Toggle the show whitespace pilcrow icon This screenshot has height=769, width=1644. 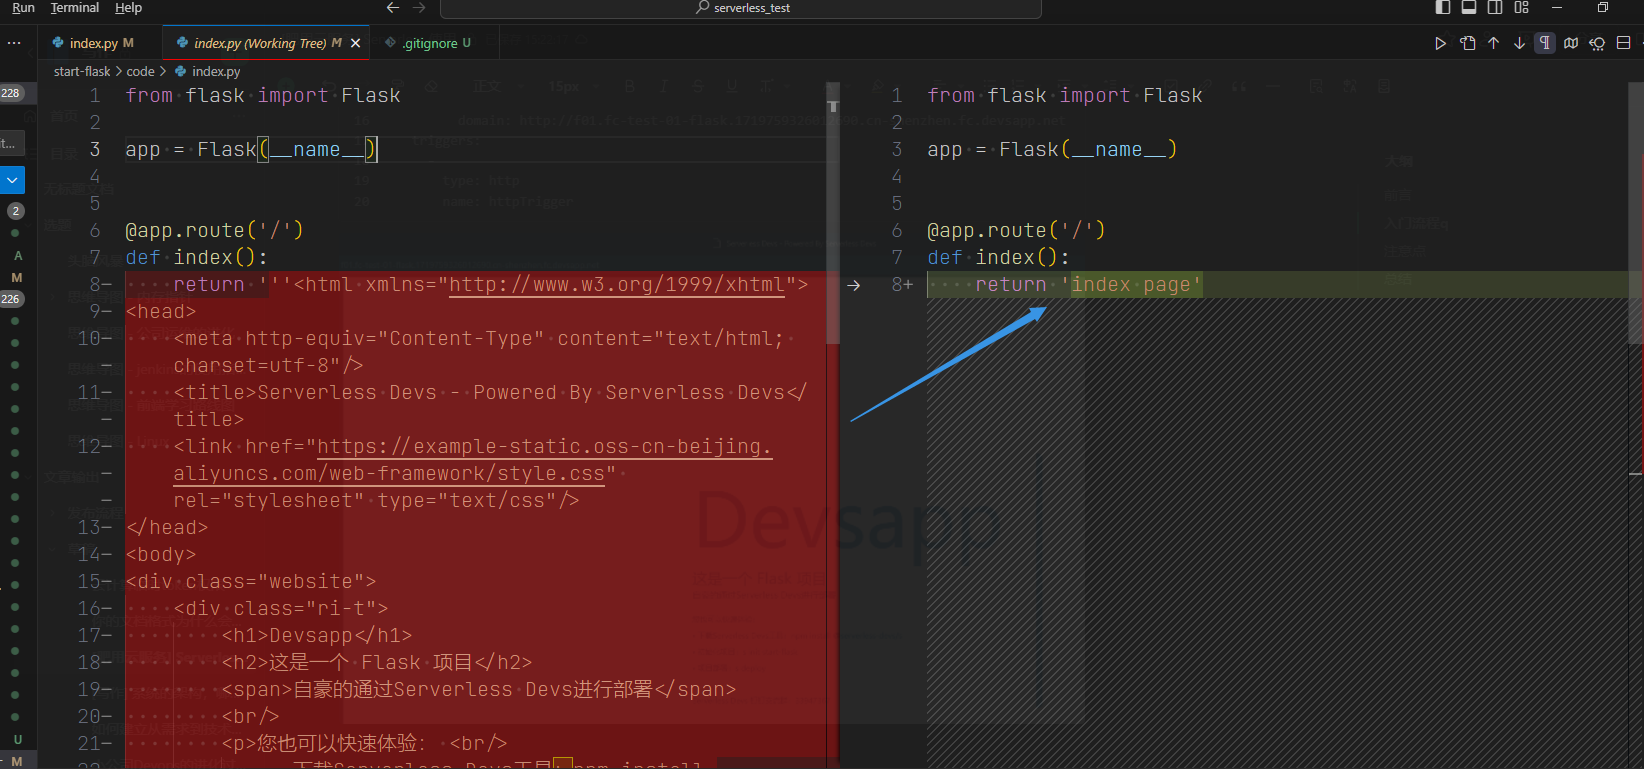[x=1545, y=43]
